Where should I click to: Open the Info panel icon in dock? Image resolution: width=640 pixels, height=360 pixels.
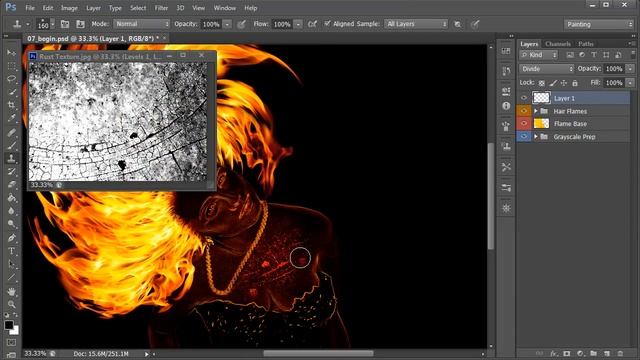point(506,106)
